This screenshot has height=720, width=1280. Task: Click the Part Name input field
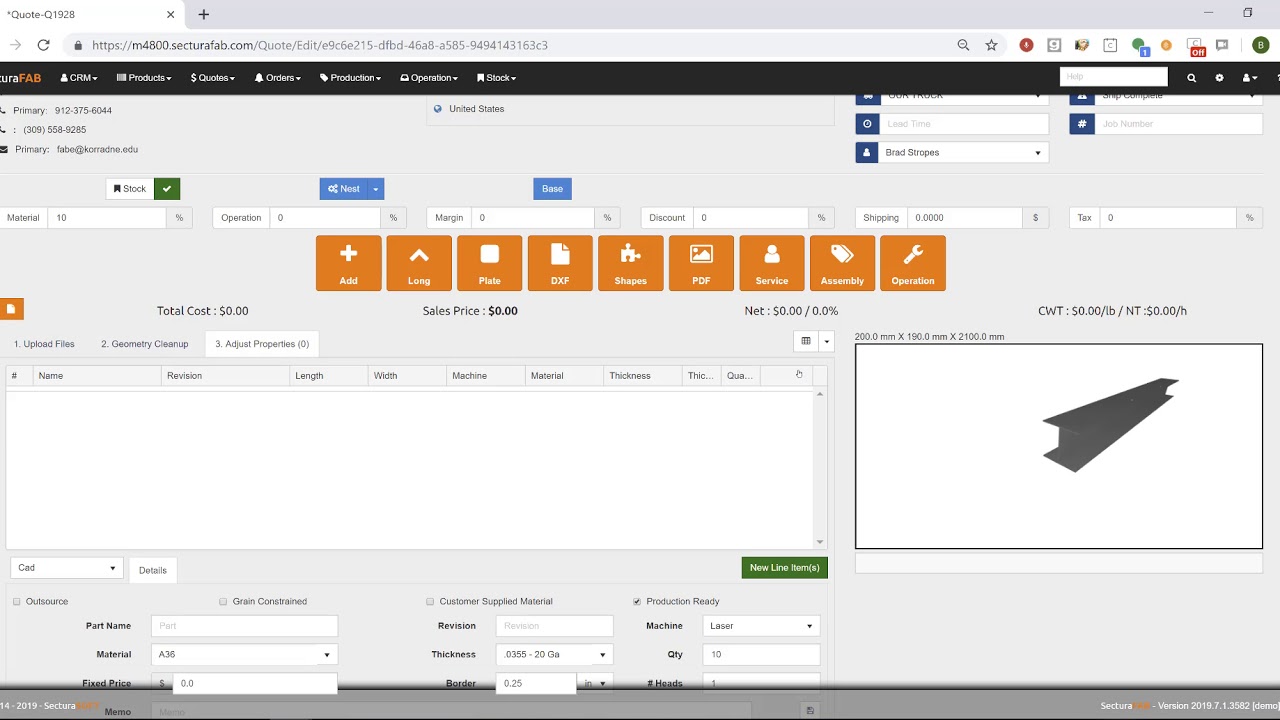(244, 626)
